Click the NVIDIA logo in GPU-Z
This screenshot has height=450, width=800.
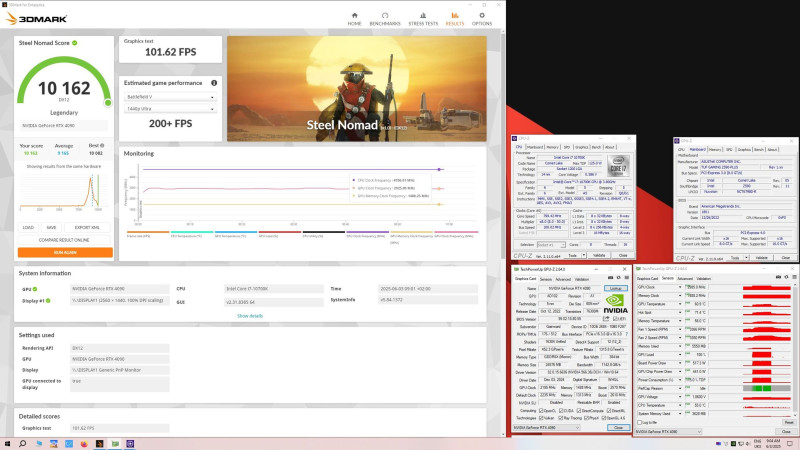click(615, 304)
